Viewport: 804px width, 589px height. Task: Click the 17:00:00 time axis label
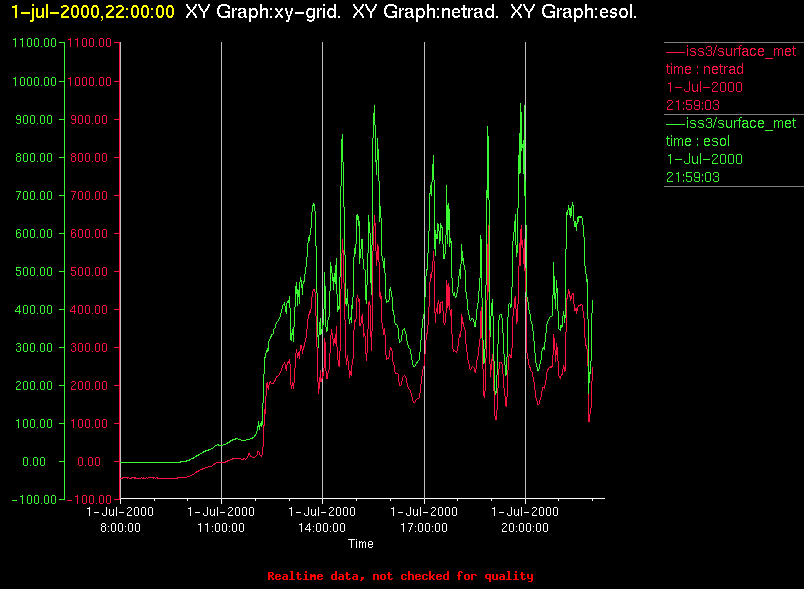424,527
